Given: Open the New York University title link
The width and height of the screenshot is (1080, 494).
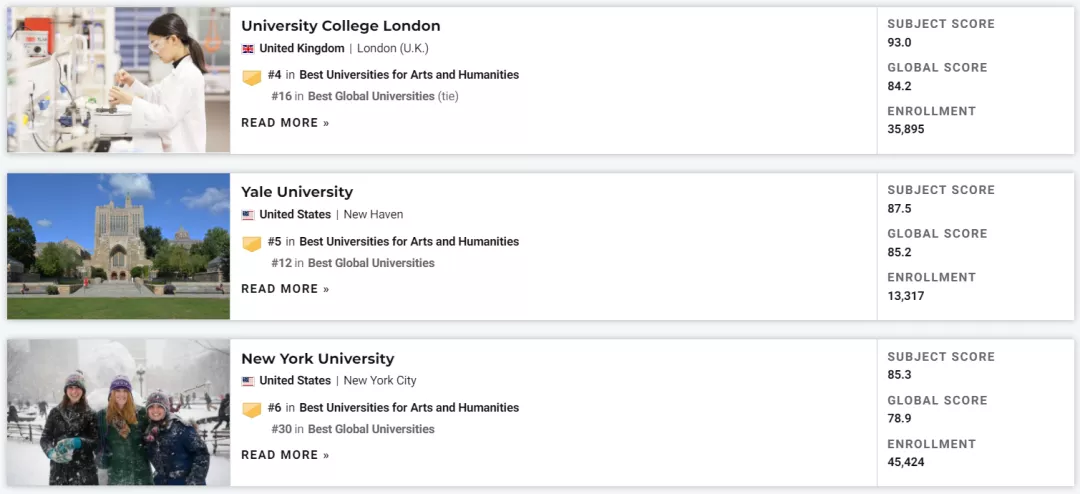Looking at the screenshot, I should pyautogui.click(x=318, y=358).
